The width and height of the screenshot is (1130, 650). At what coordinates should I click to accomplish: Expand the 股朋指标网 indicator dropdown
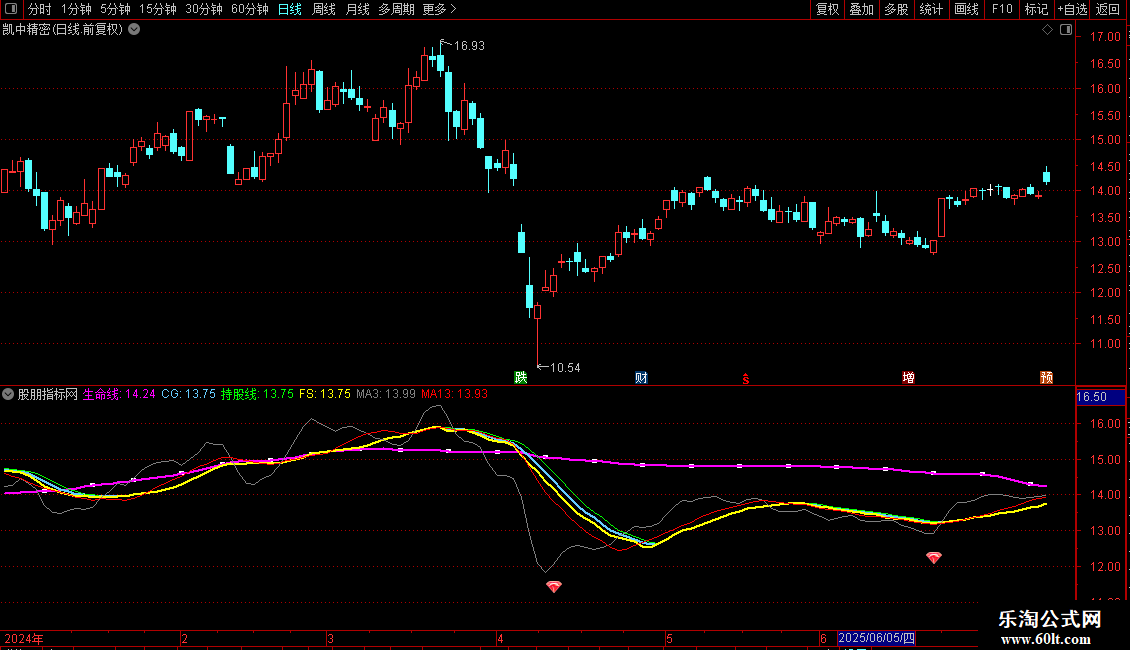point(8,394)
